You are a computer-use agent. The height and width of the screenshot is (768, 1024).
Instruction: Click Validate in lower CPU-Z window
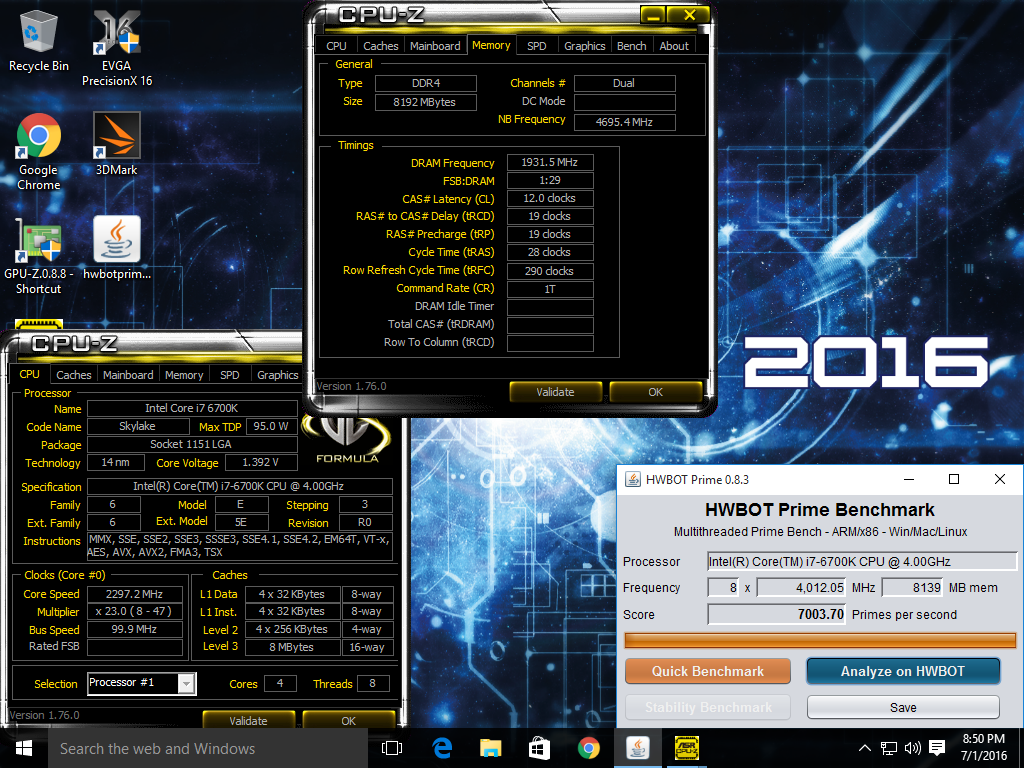tap(248, 720)
